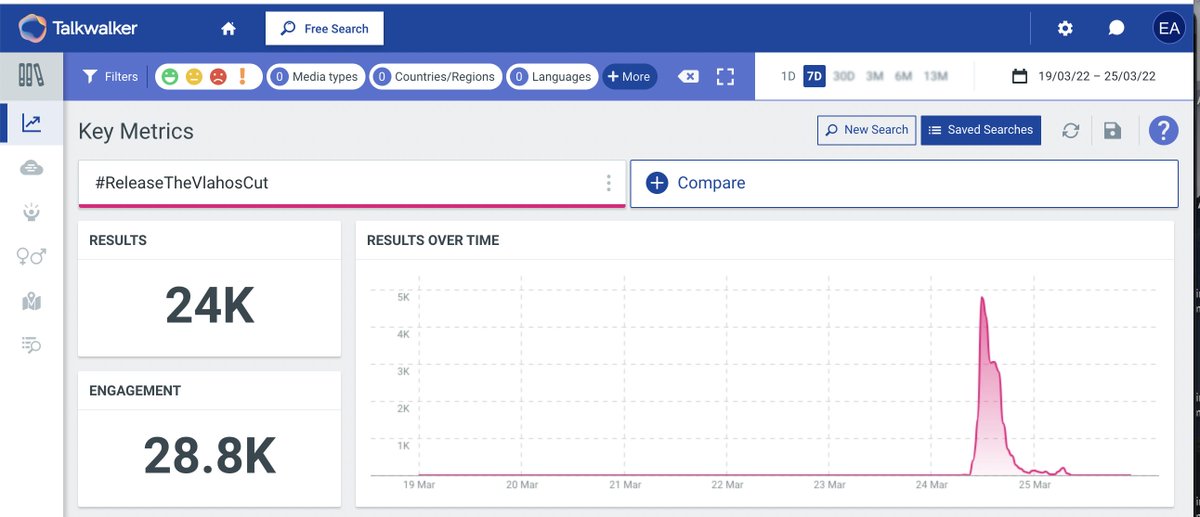Screen dimensions: 1200x517
Task: Click the Key Metrics heading
Action: pos(136,131)
